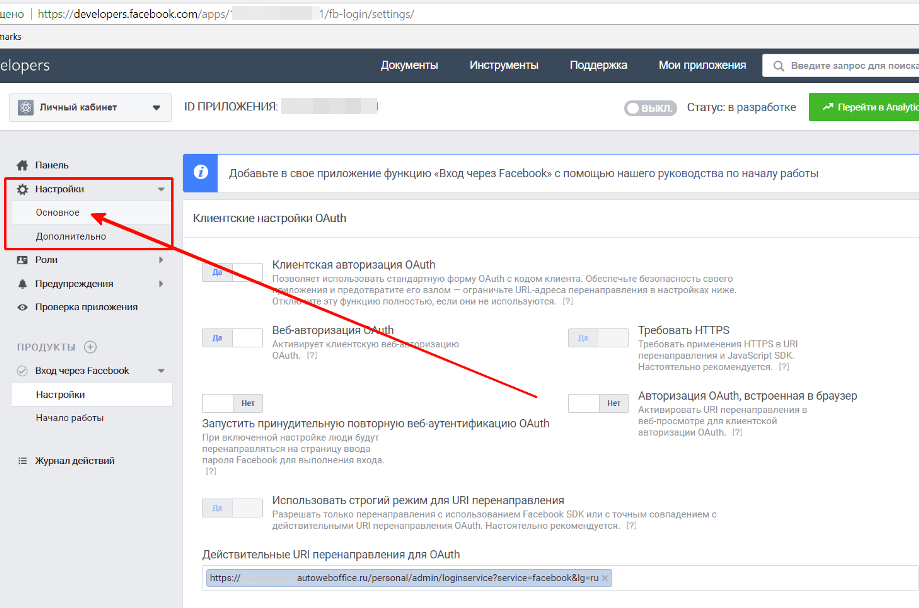This screenshot has width=919, height=608.
Task: Open help for Авторизация OAuth, встроенная в браузер
Action: coord(737,433)
